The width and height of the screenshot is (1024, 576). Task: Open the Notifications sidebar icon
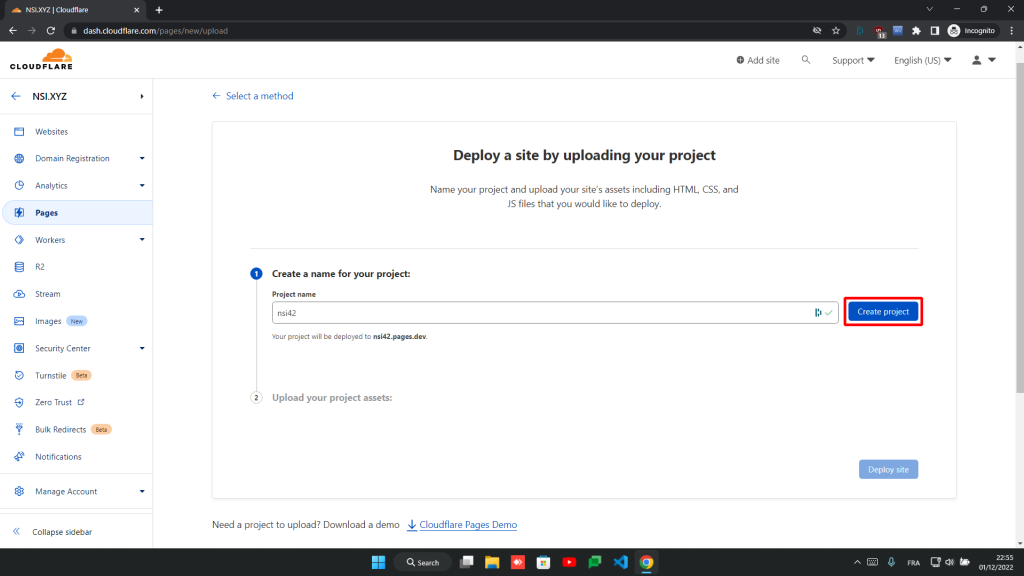[19, 456]
